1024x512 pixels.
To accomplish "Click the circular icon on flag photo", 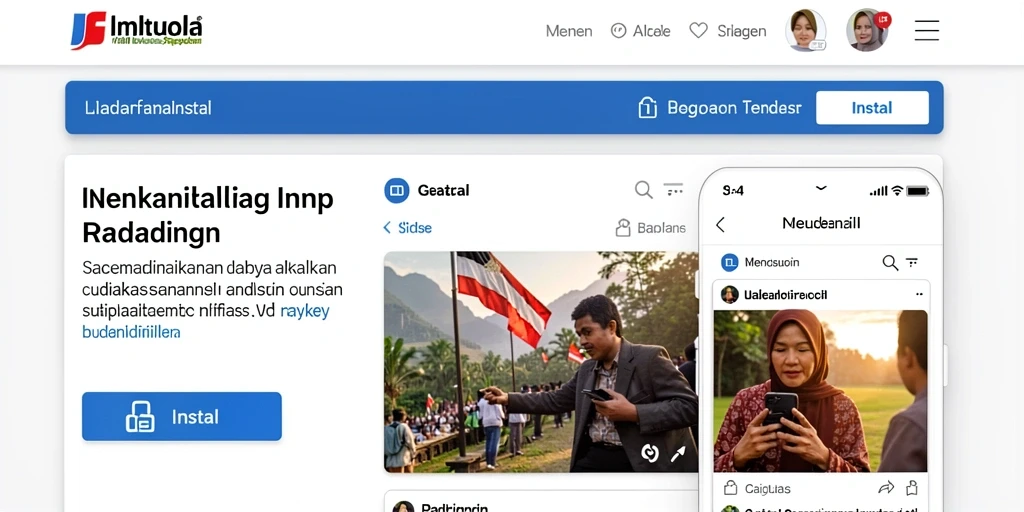I will point(649,453).
